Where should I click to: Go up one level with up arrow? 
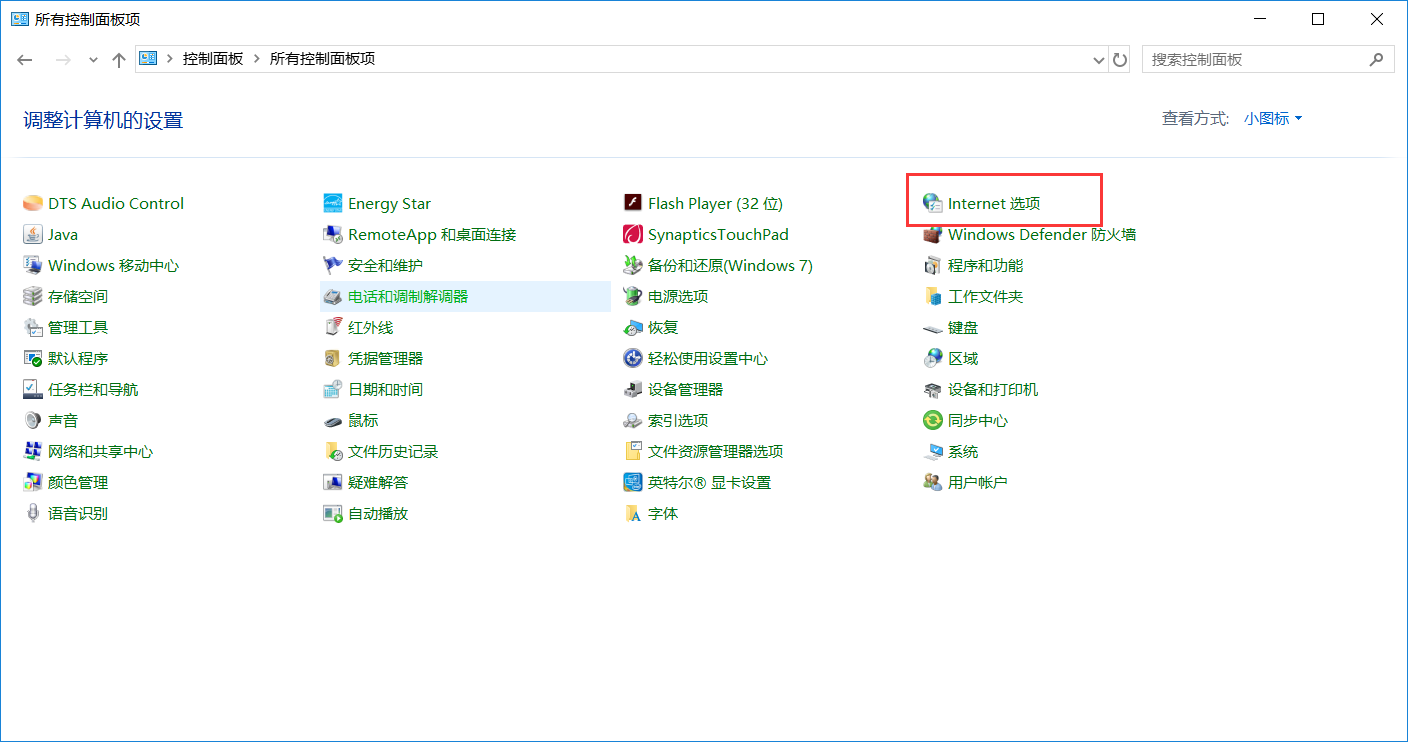point(119,60)
